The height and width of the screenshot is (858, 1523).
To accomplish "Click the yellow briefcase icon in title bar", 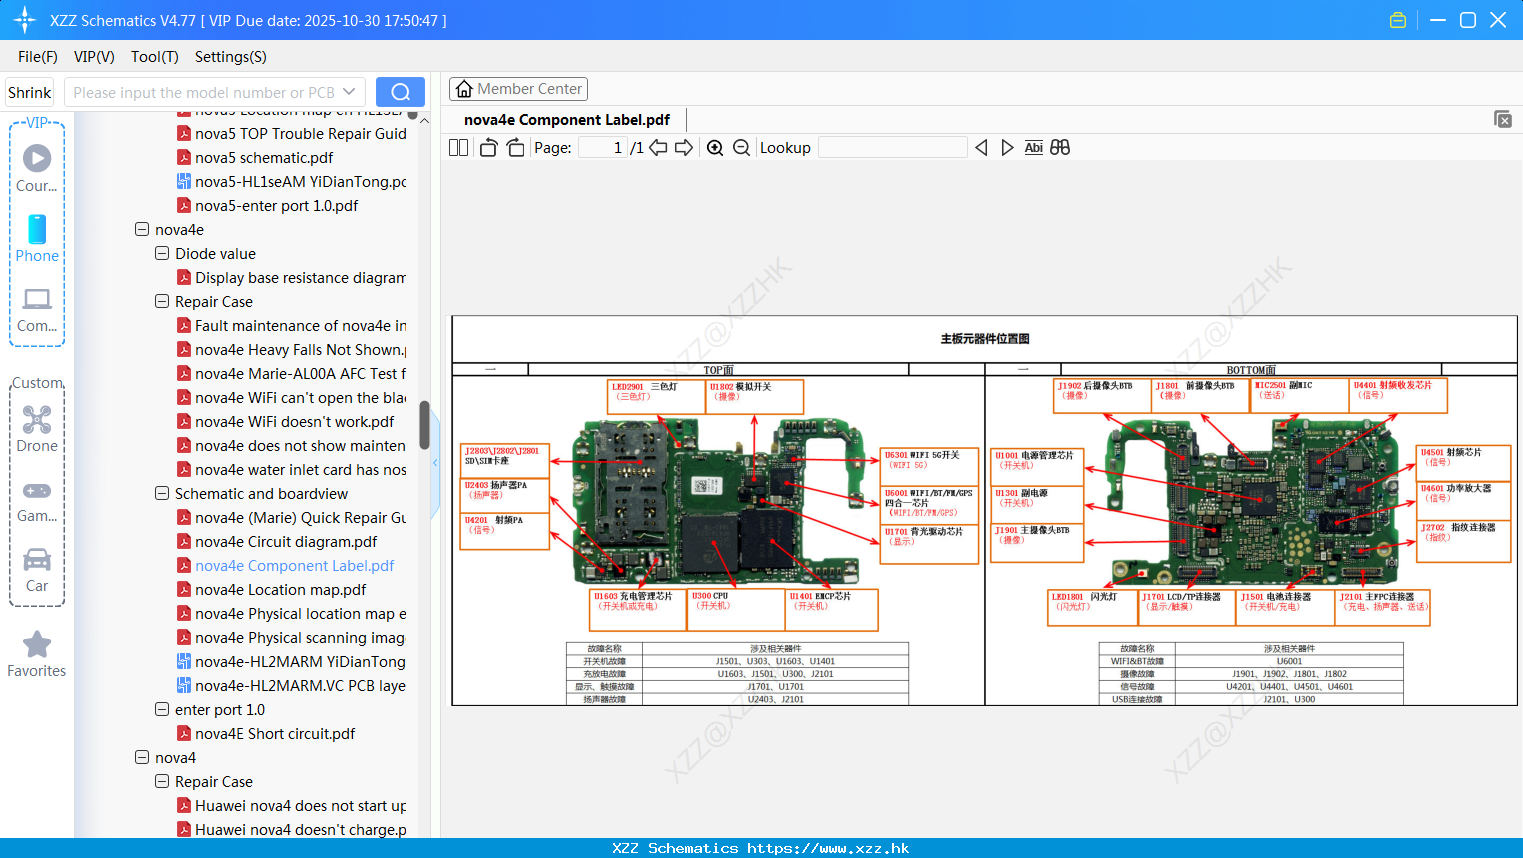I will pos(1398,20).
